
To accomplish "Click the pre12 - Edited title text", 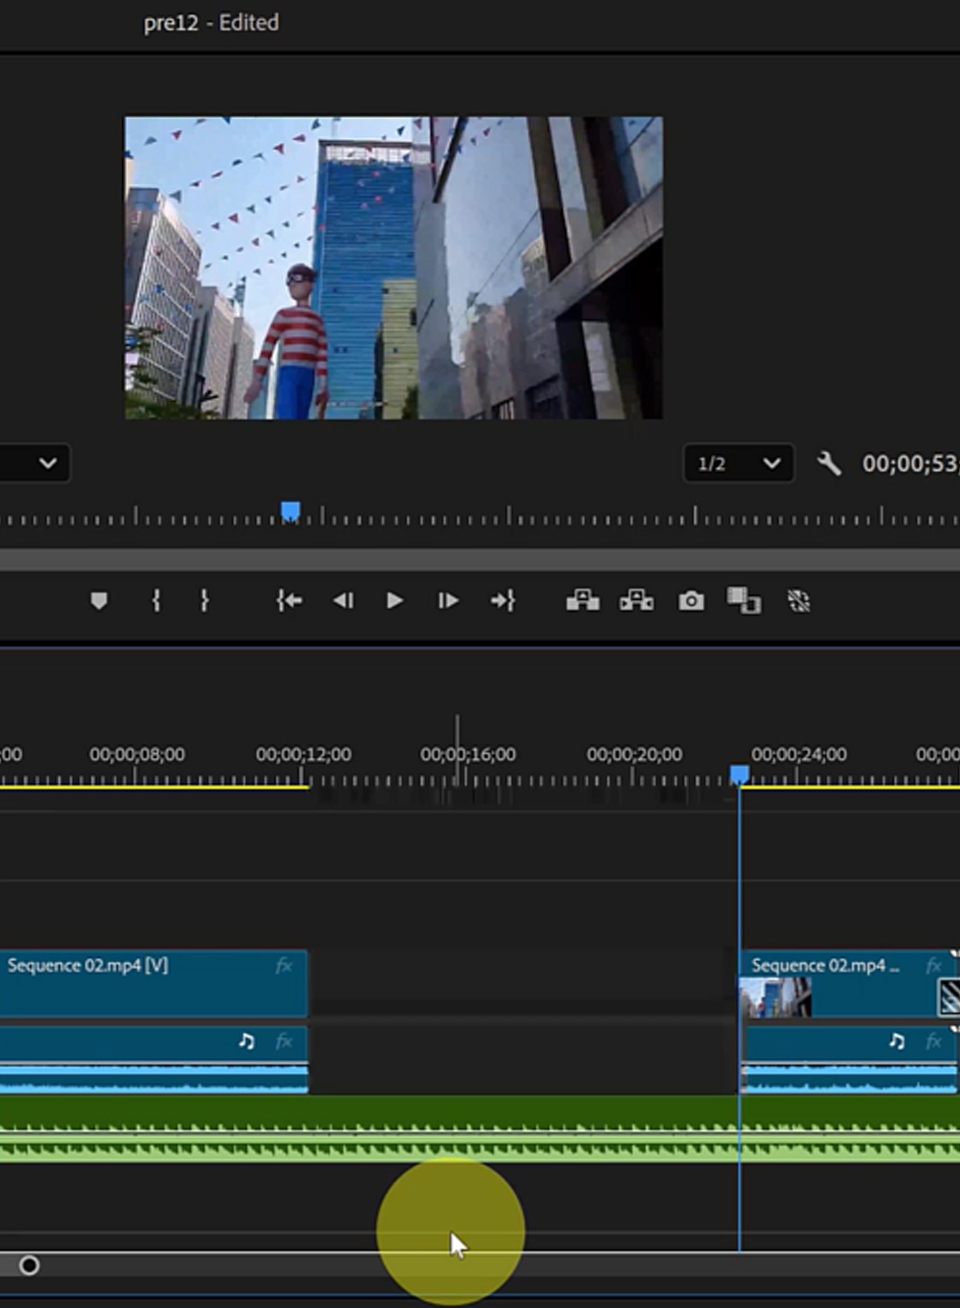I will click(211, 22).
